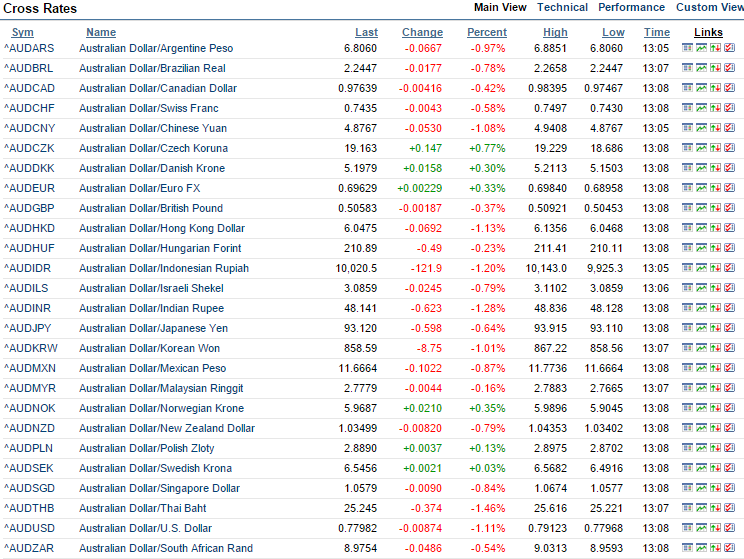Click the checklist icon for AUDMXN row
This screenshot has width=744, height=559.
pyautogui.click(x=730, y=368)
